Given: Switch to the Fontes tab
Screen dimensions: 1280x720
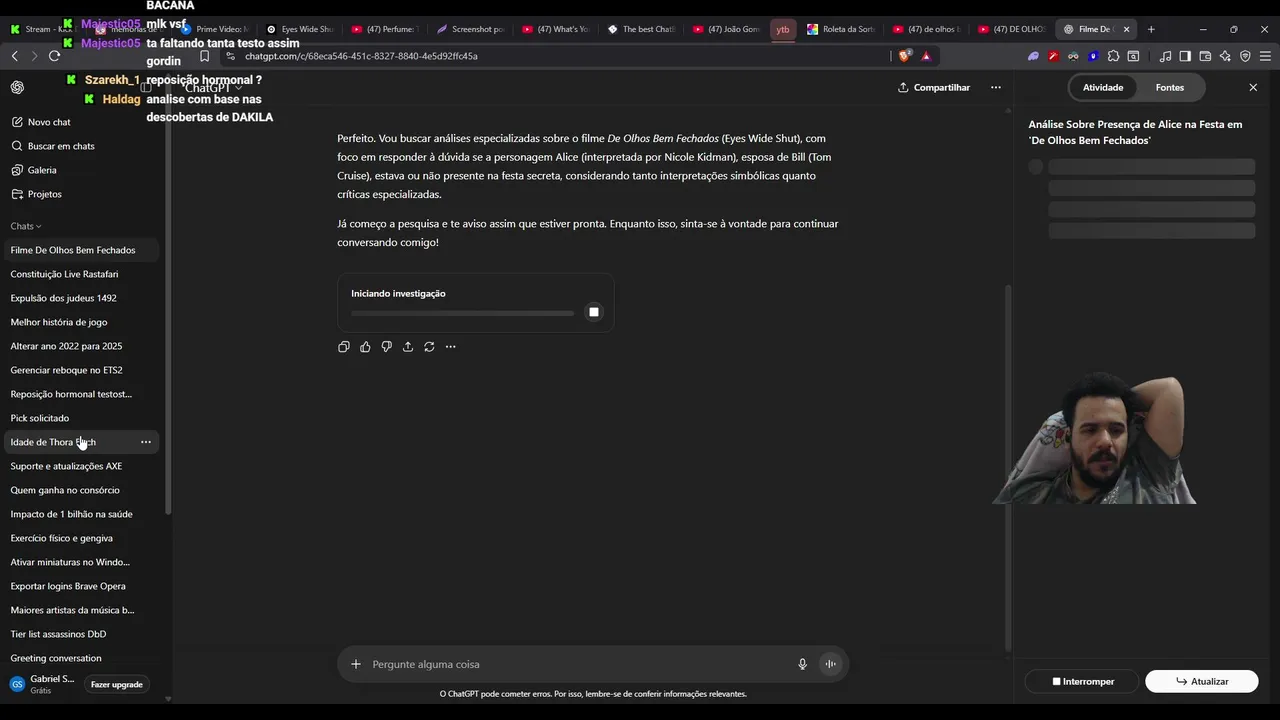Looking at the screenshot, I should coord(1170,88).
